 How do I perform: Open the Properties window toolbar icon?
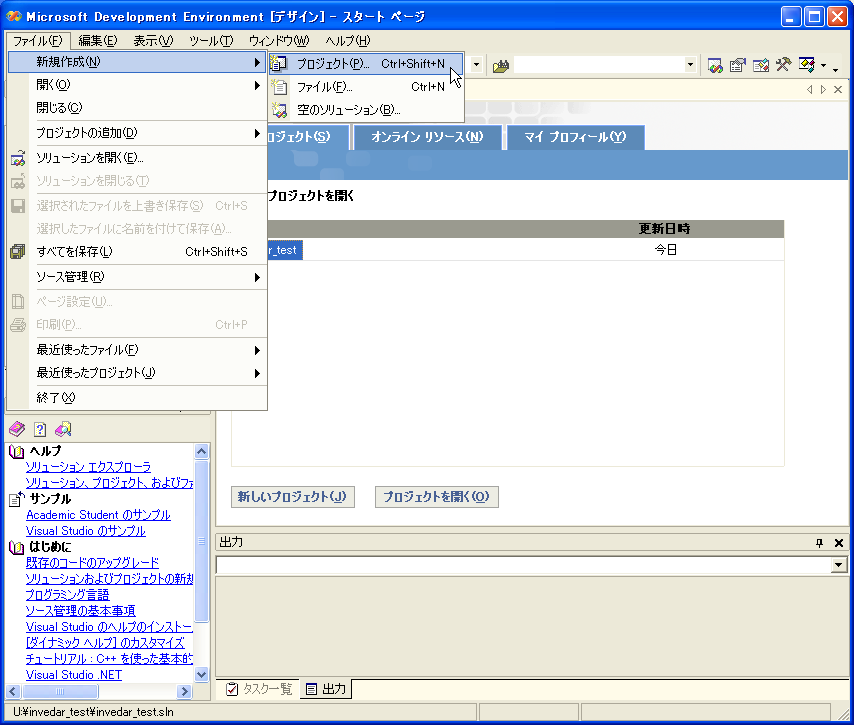click(737, 65)
